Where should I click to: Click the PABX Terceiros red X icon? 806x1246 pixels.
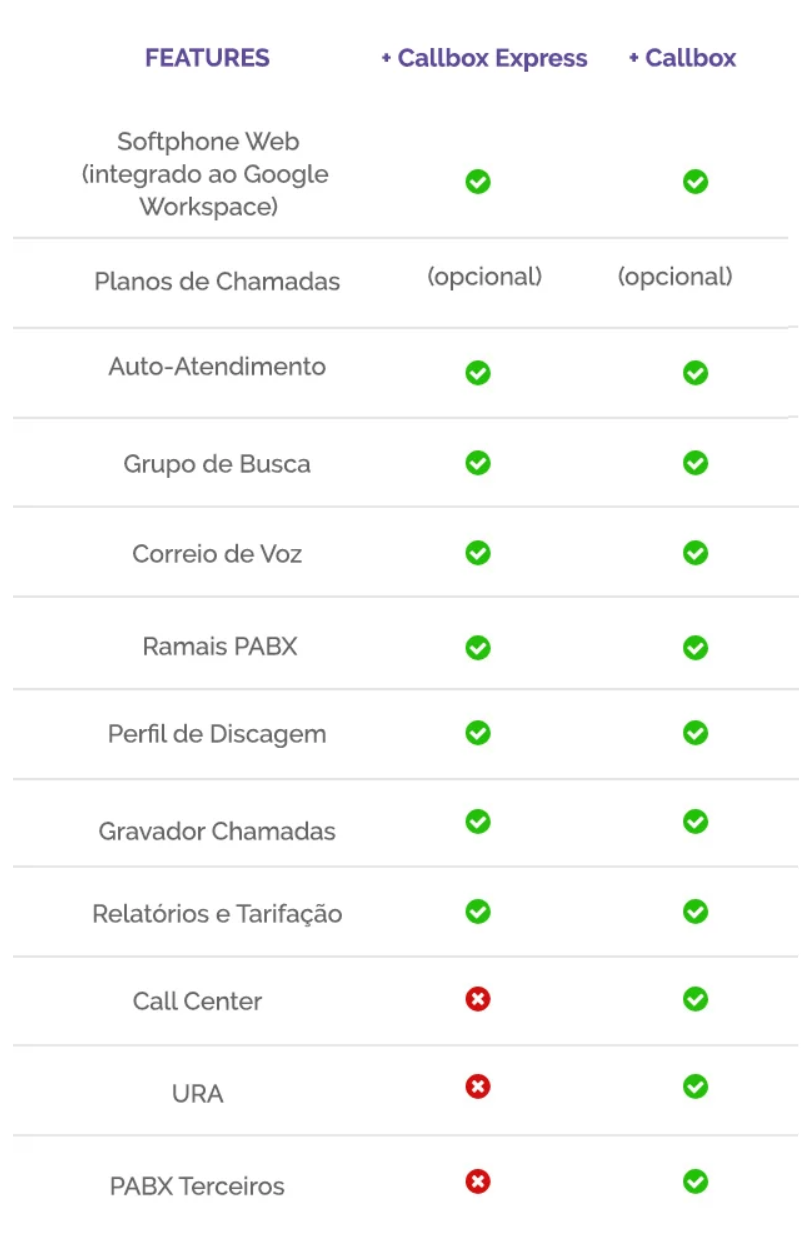478,1182
